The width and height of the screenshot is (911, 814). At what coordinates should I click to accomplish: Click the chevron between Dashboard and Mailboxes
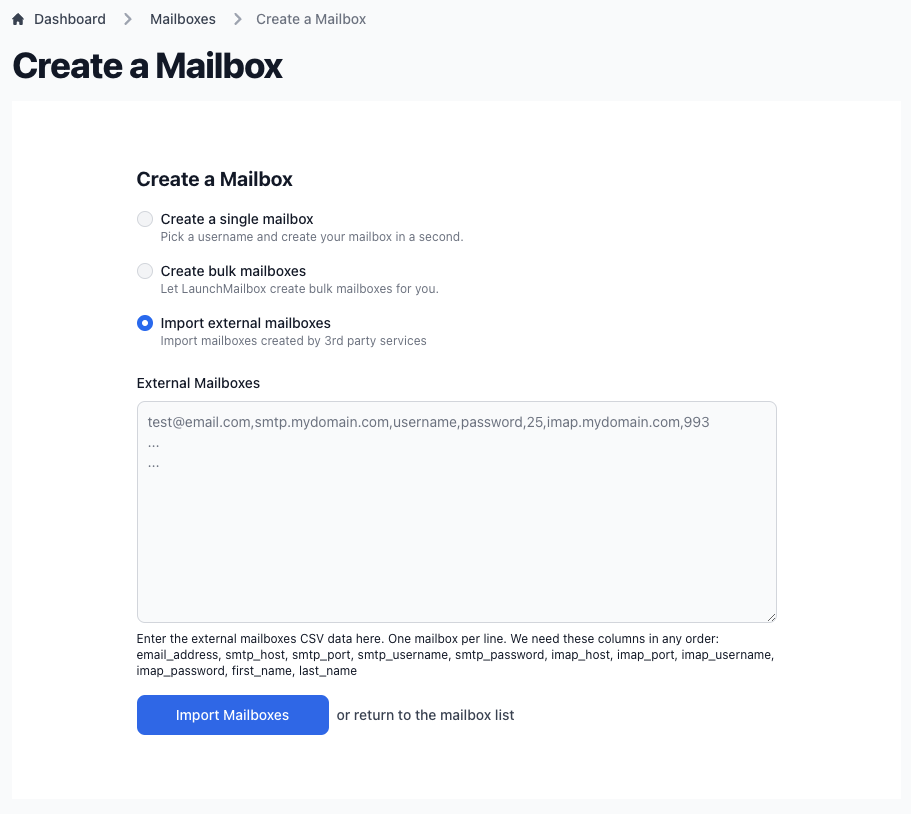(128, 19)
